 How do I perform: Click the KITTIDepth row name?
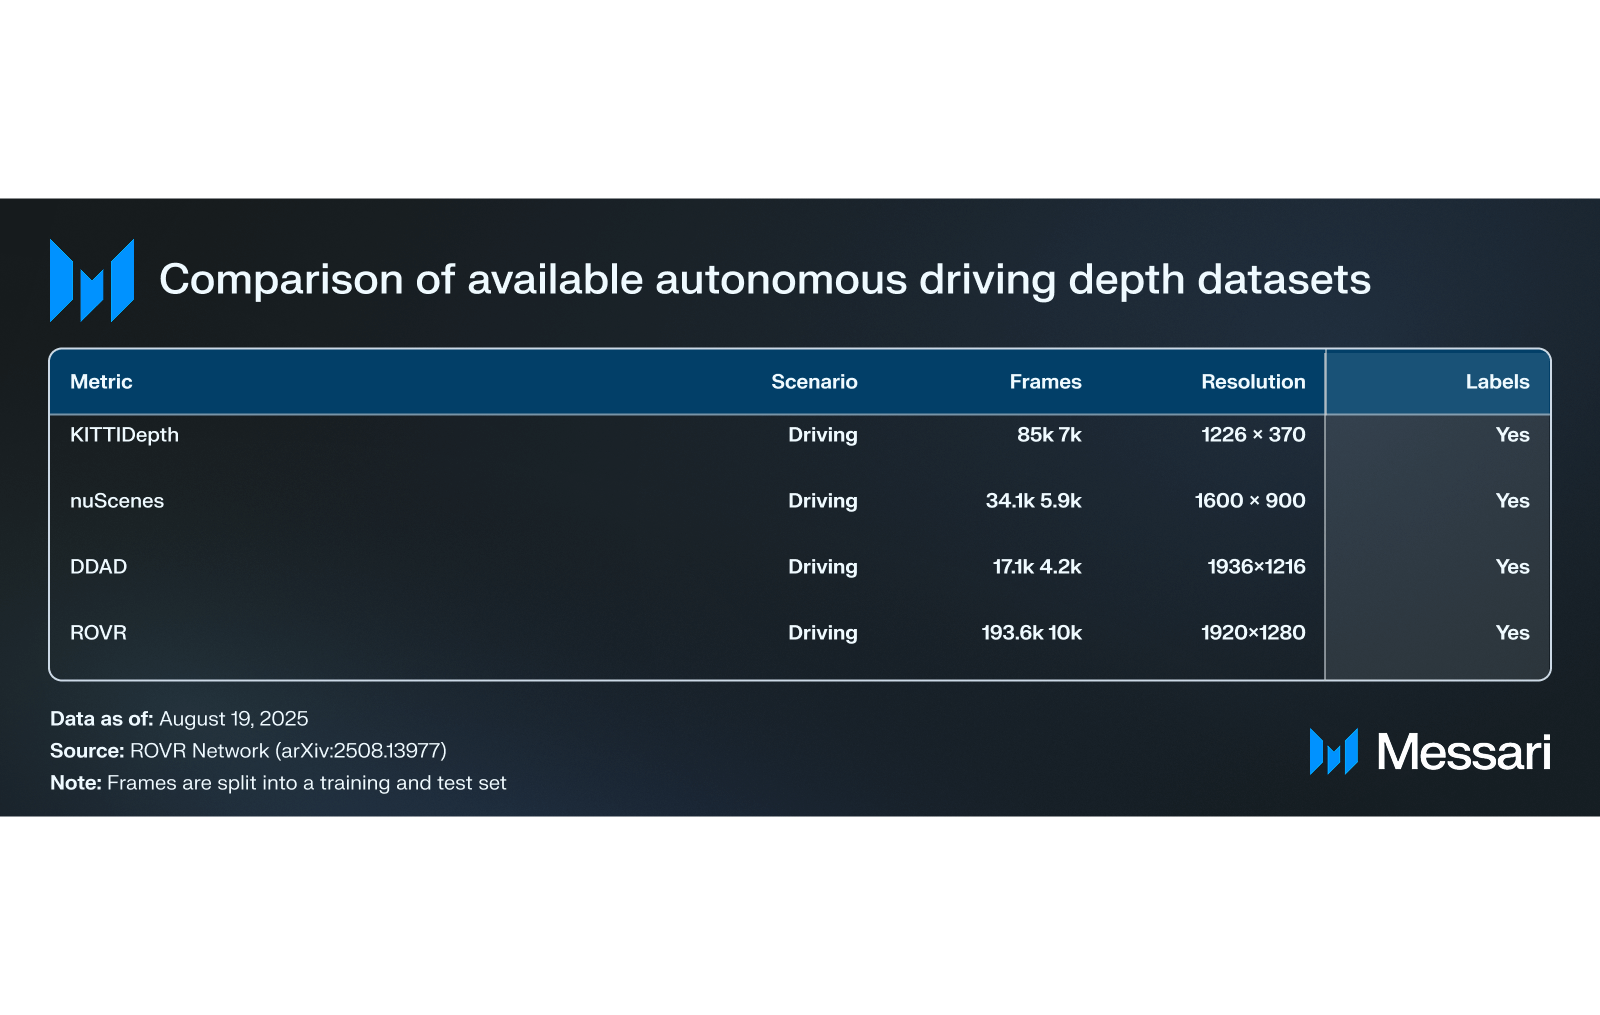pyautogui.click(x=124, y=435)
